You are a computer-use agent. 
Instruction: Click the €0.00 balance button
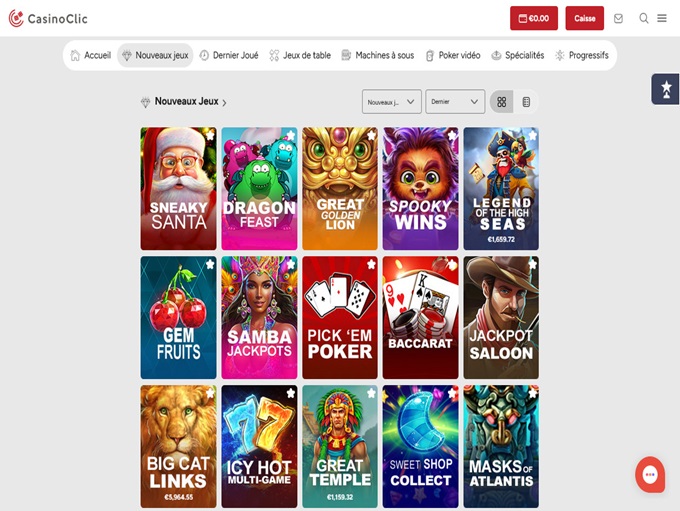[534, 18]
